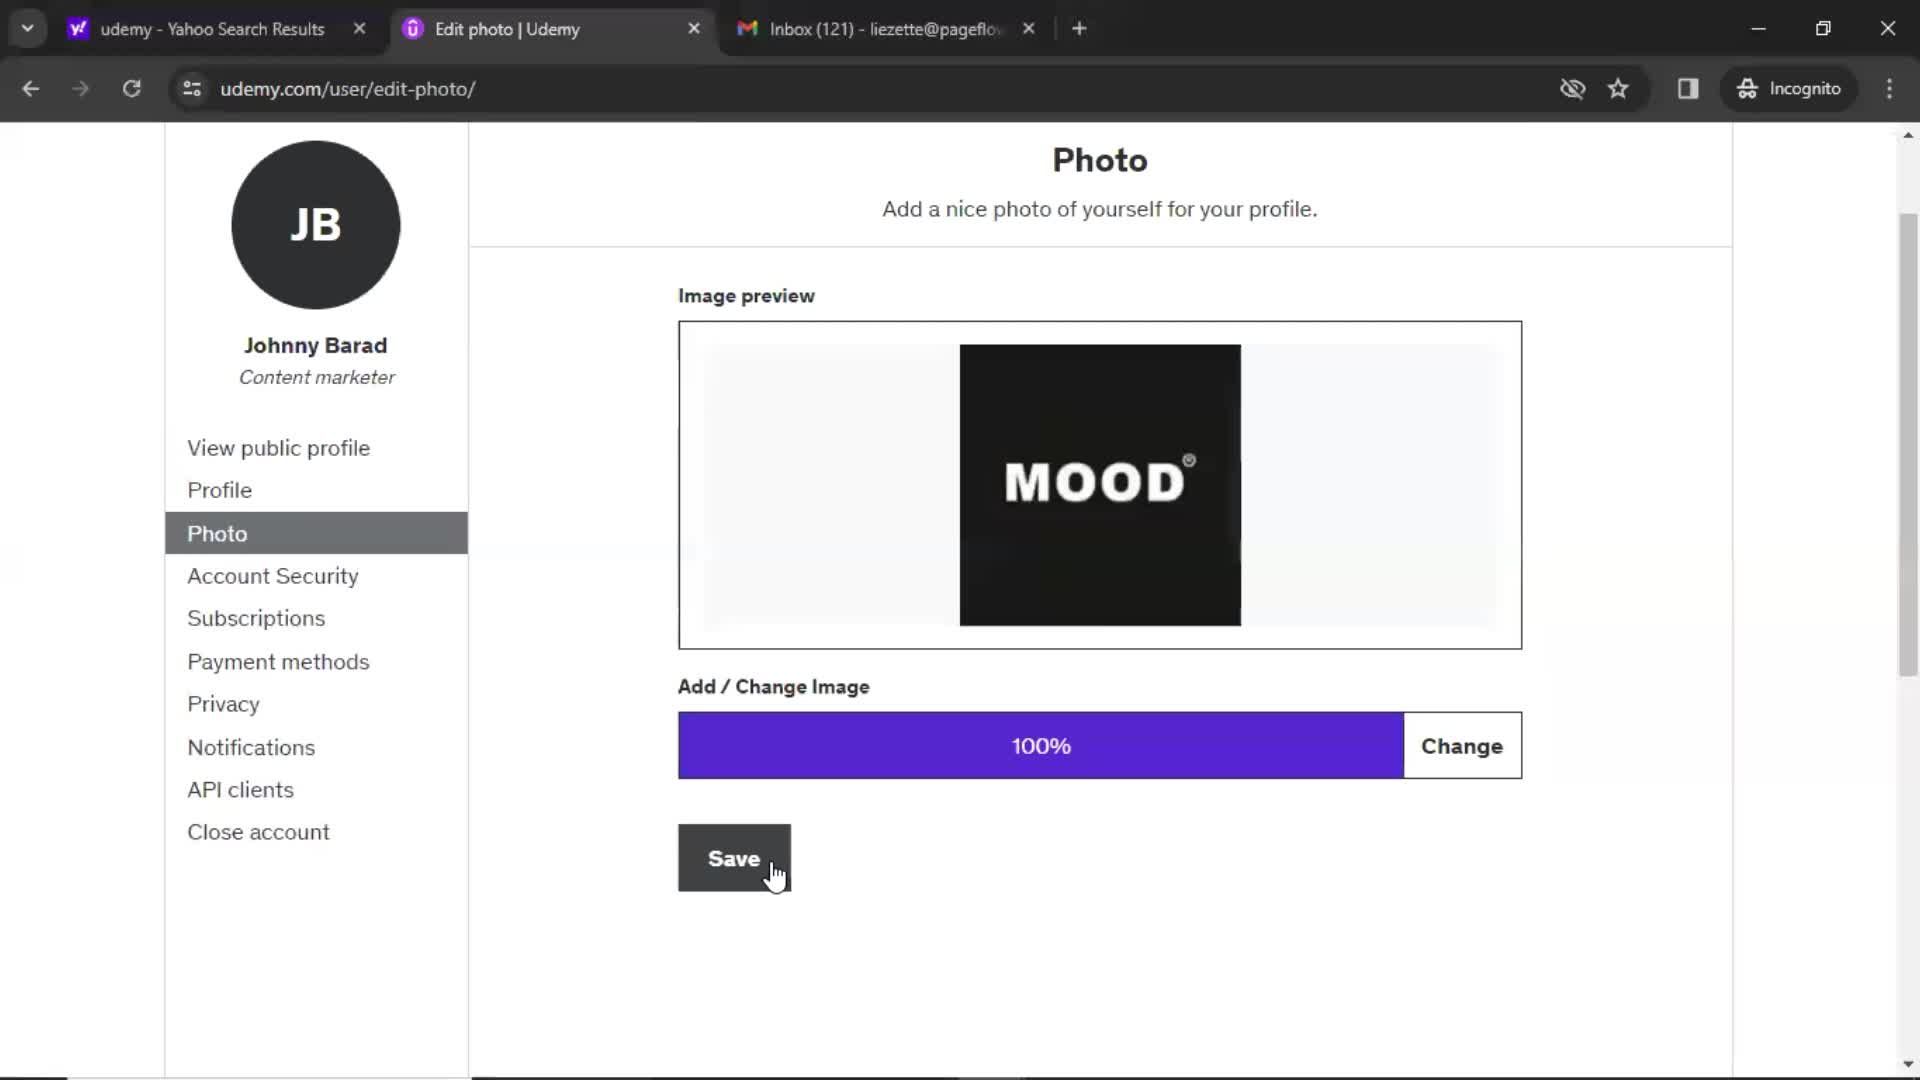
Task: Click the Johnny Barad name text
Action: pos(315,345)
